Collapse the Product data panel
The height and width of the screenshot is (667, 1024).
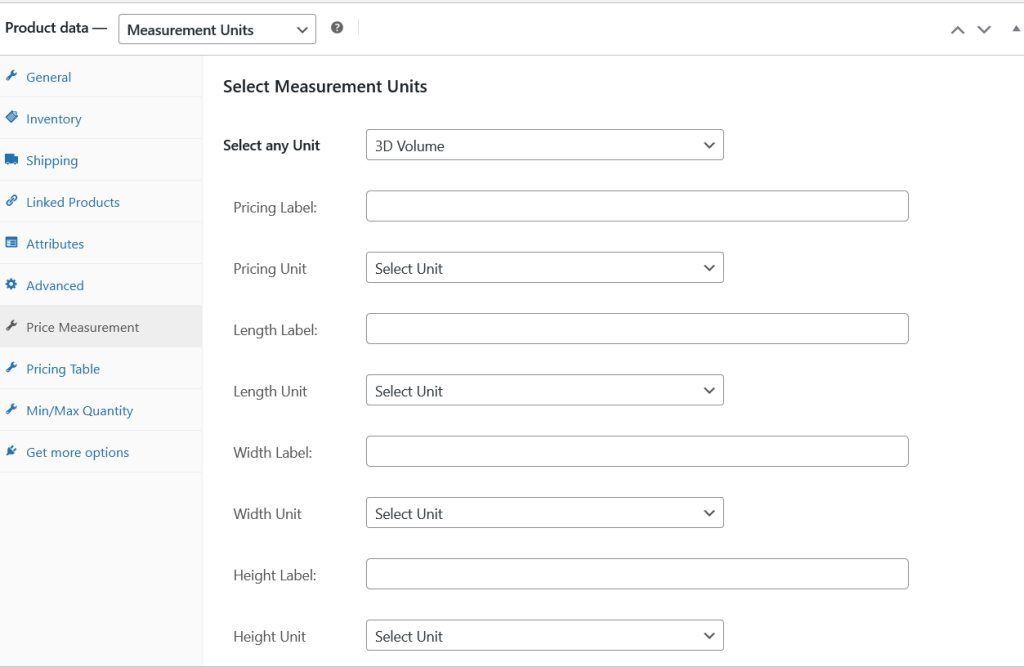coord(1016,29)
